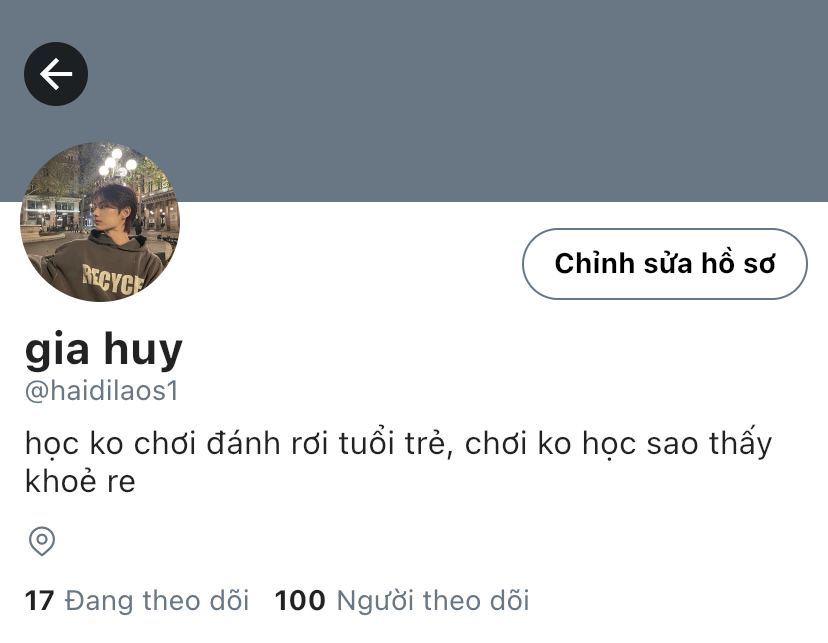This screenshot has width=828, height=643.
Task: Open the profile avatar photo
Action: click(x=100, y=222)
